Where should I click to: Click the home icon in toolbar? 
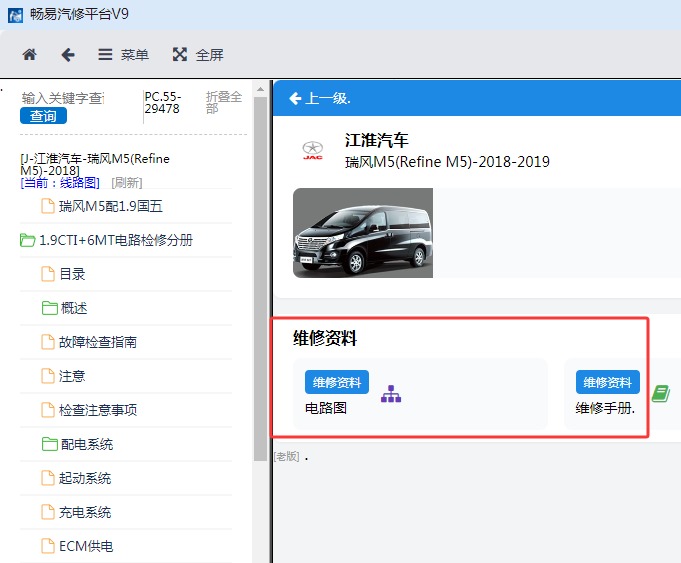tap(30, 55)
